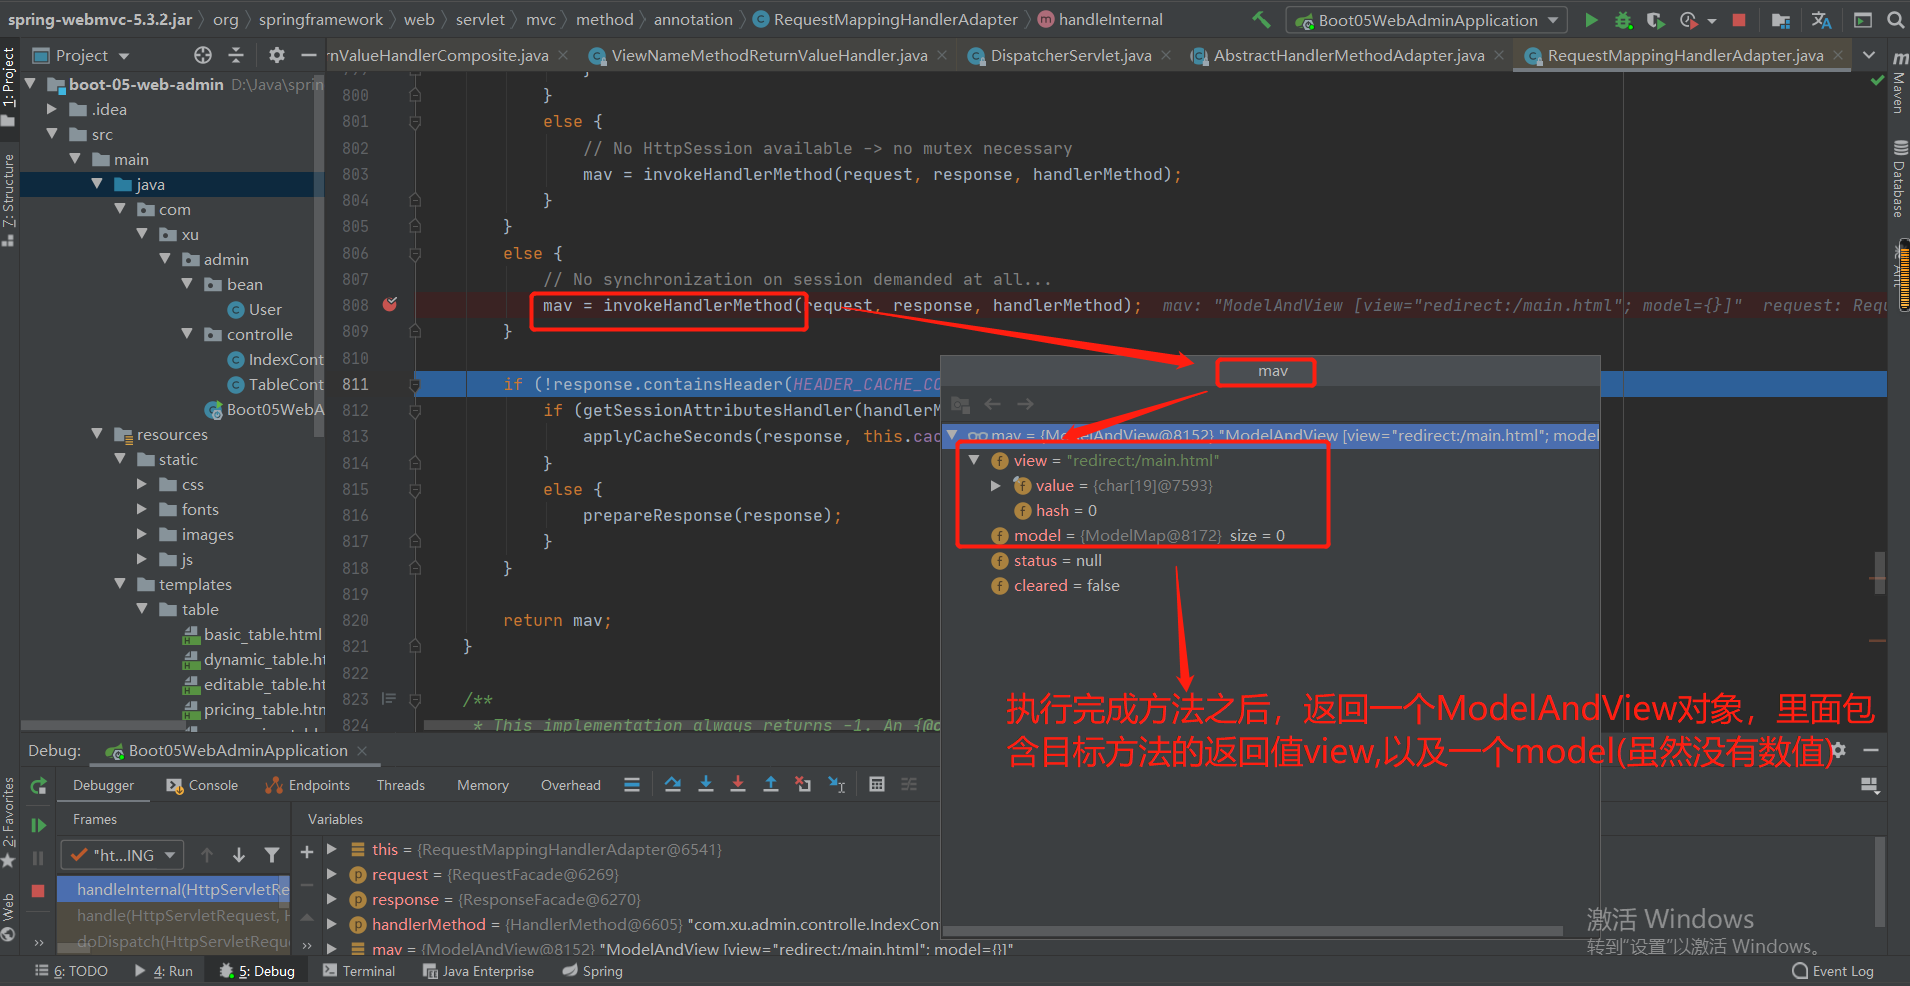Image resolution: width=1910 pixels, height=986 pixels.
Task: Expand the handlerMethod variable
Action: tap(332, 924)
